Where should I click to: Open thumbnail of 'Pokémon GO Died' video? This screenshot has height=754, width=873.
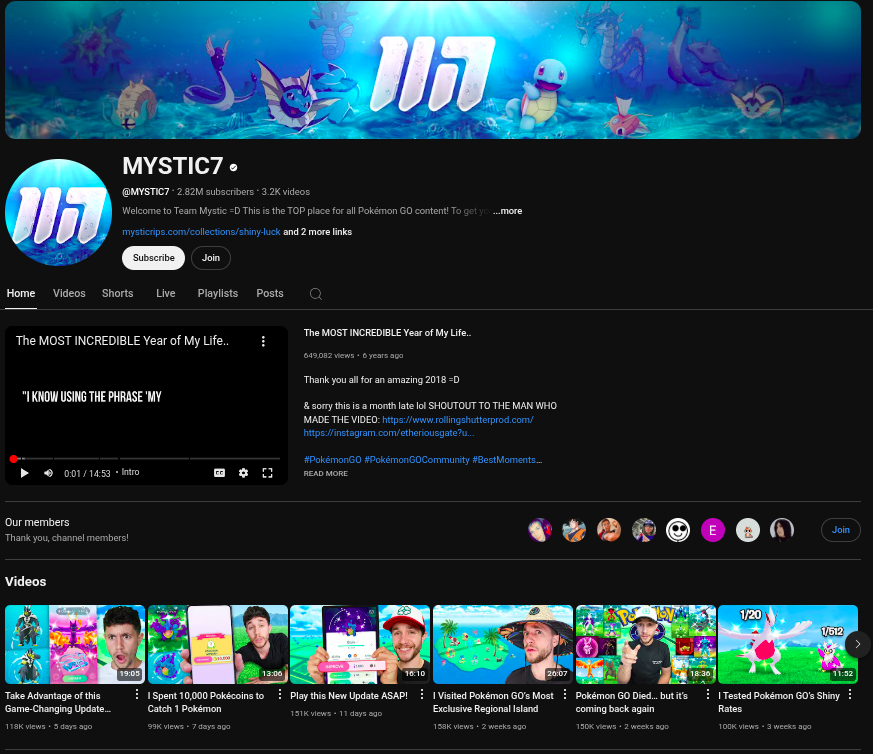[646, 644]
